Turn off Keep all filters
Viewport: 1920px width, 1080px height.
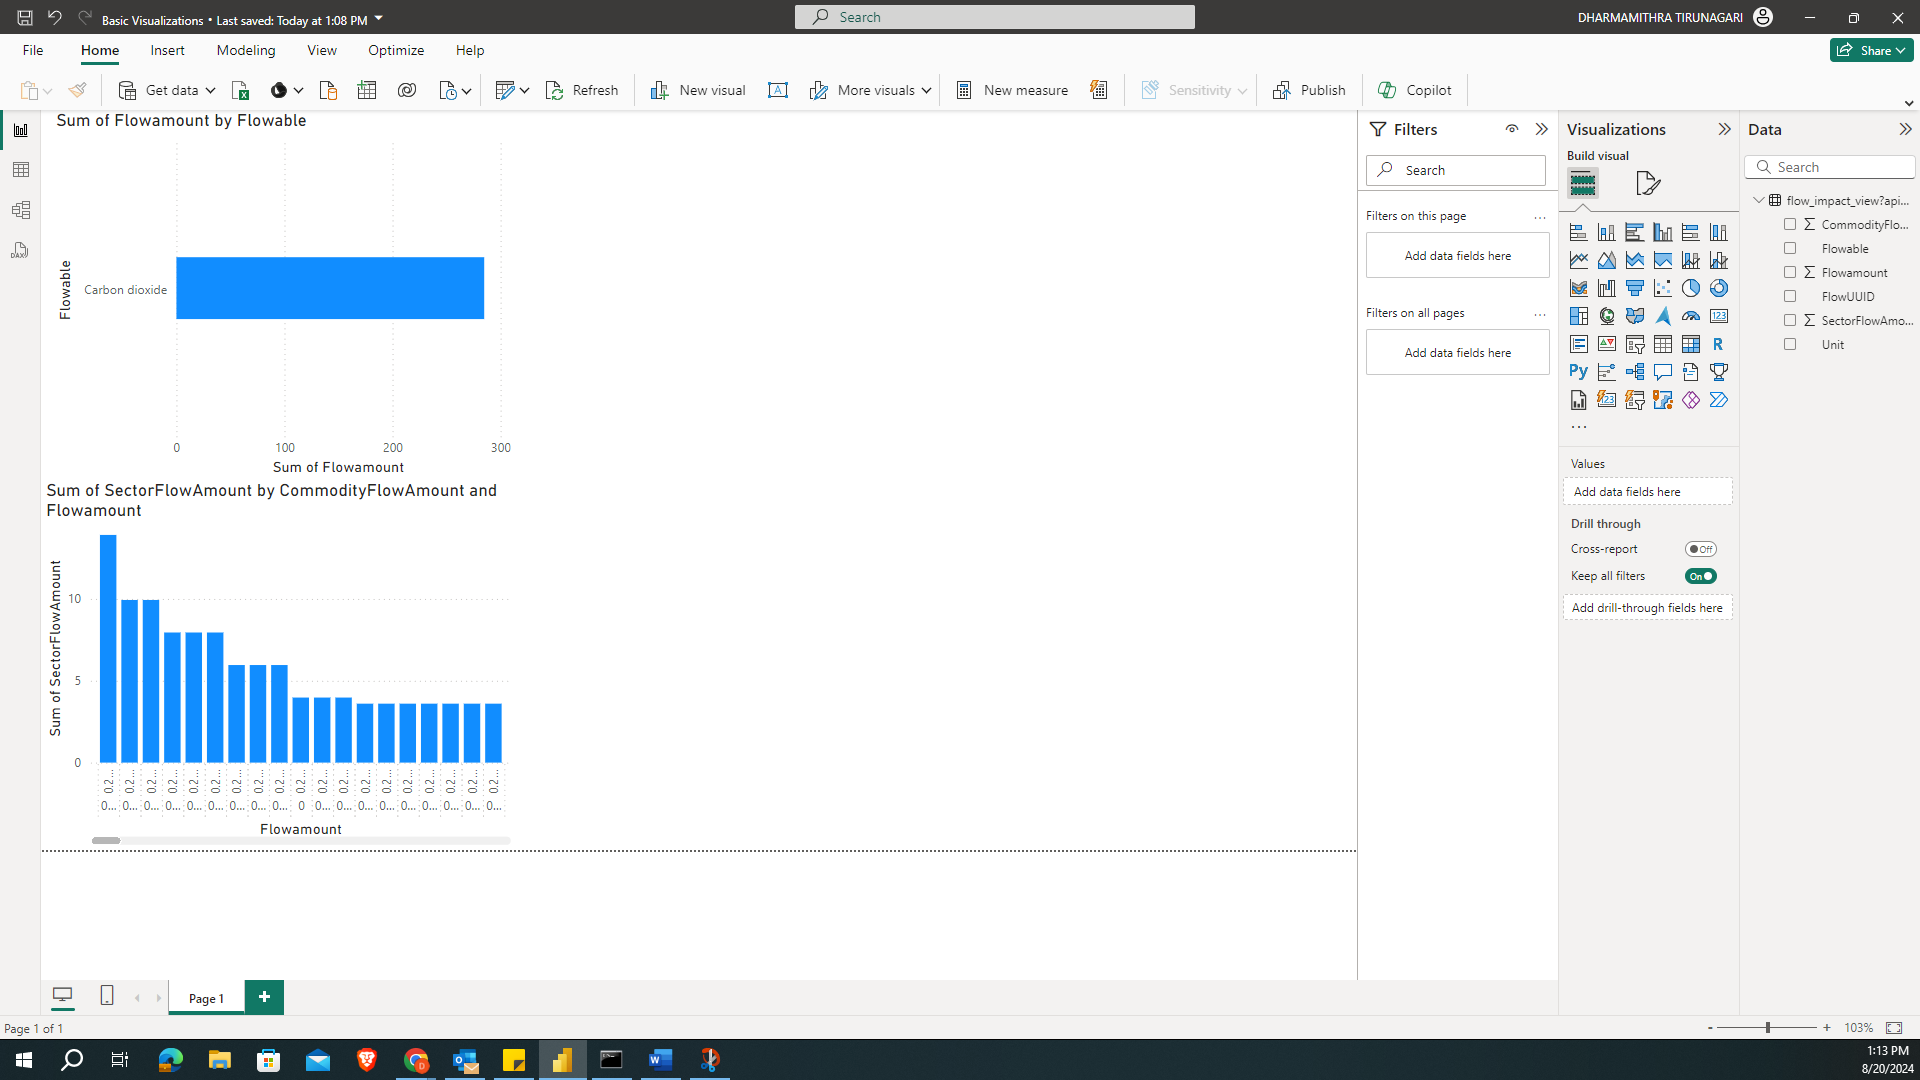[x=1701, y=576]
